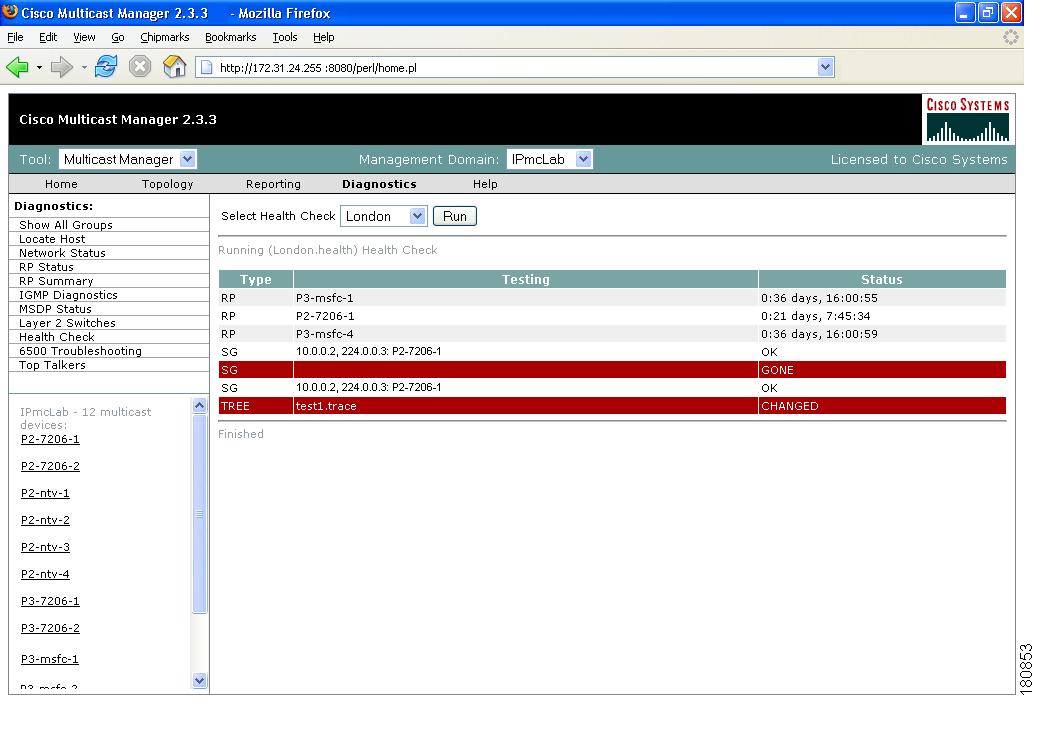
Task: Click the P3-msfc-4 testing cell
Action: point(525,334)
